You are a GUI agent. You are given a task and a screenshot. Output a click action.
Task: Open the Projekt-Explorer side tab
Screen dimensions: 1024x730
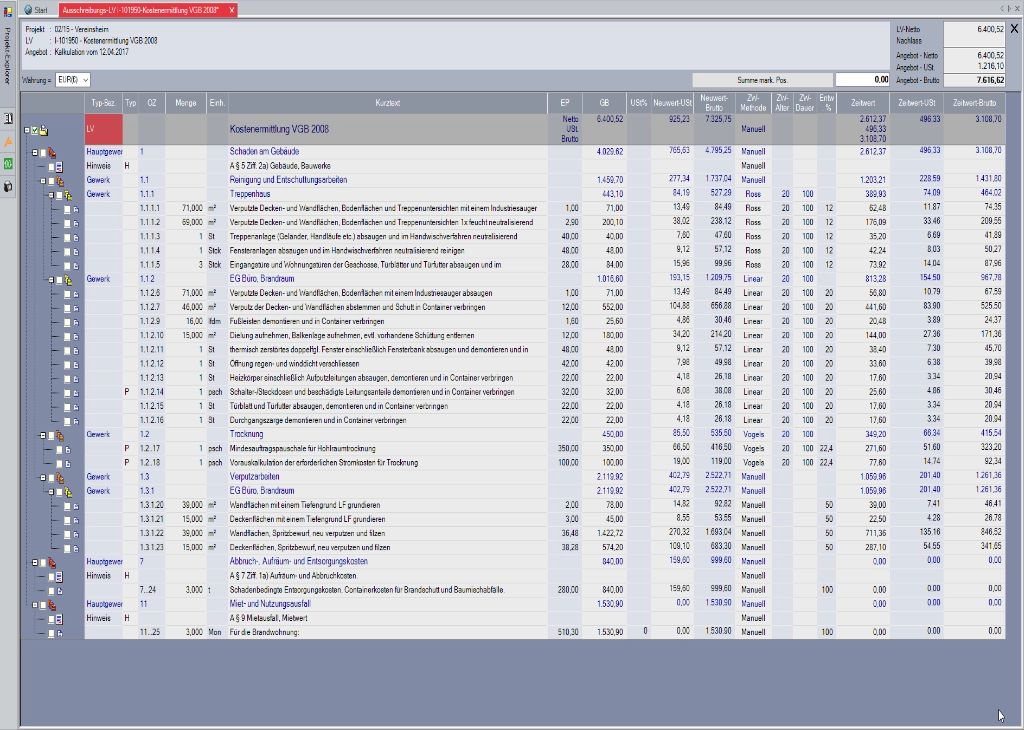(8, 56)
